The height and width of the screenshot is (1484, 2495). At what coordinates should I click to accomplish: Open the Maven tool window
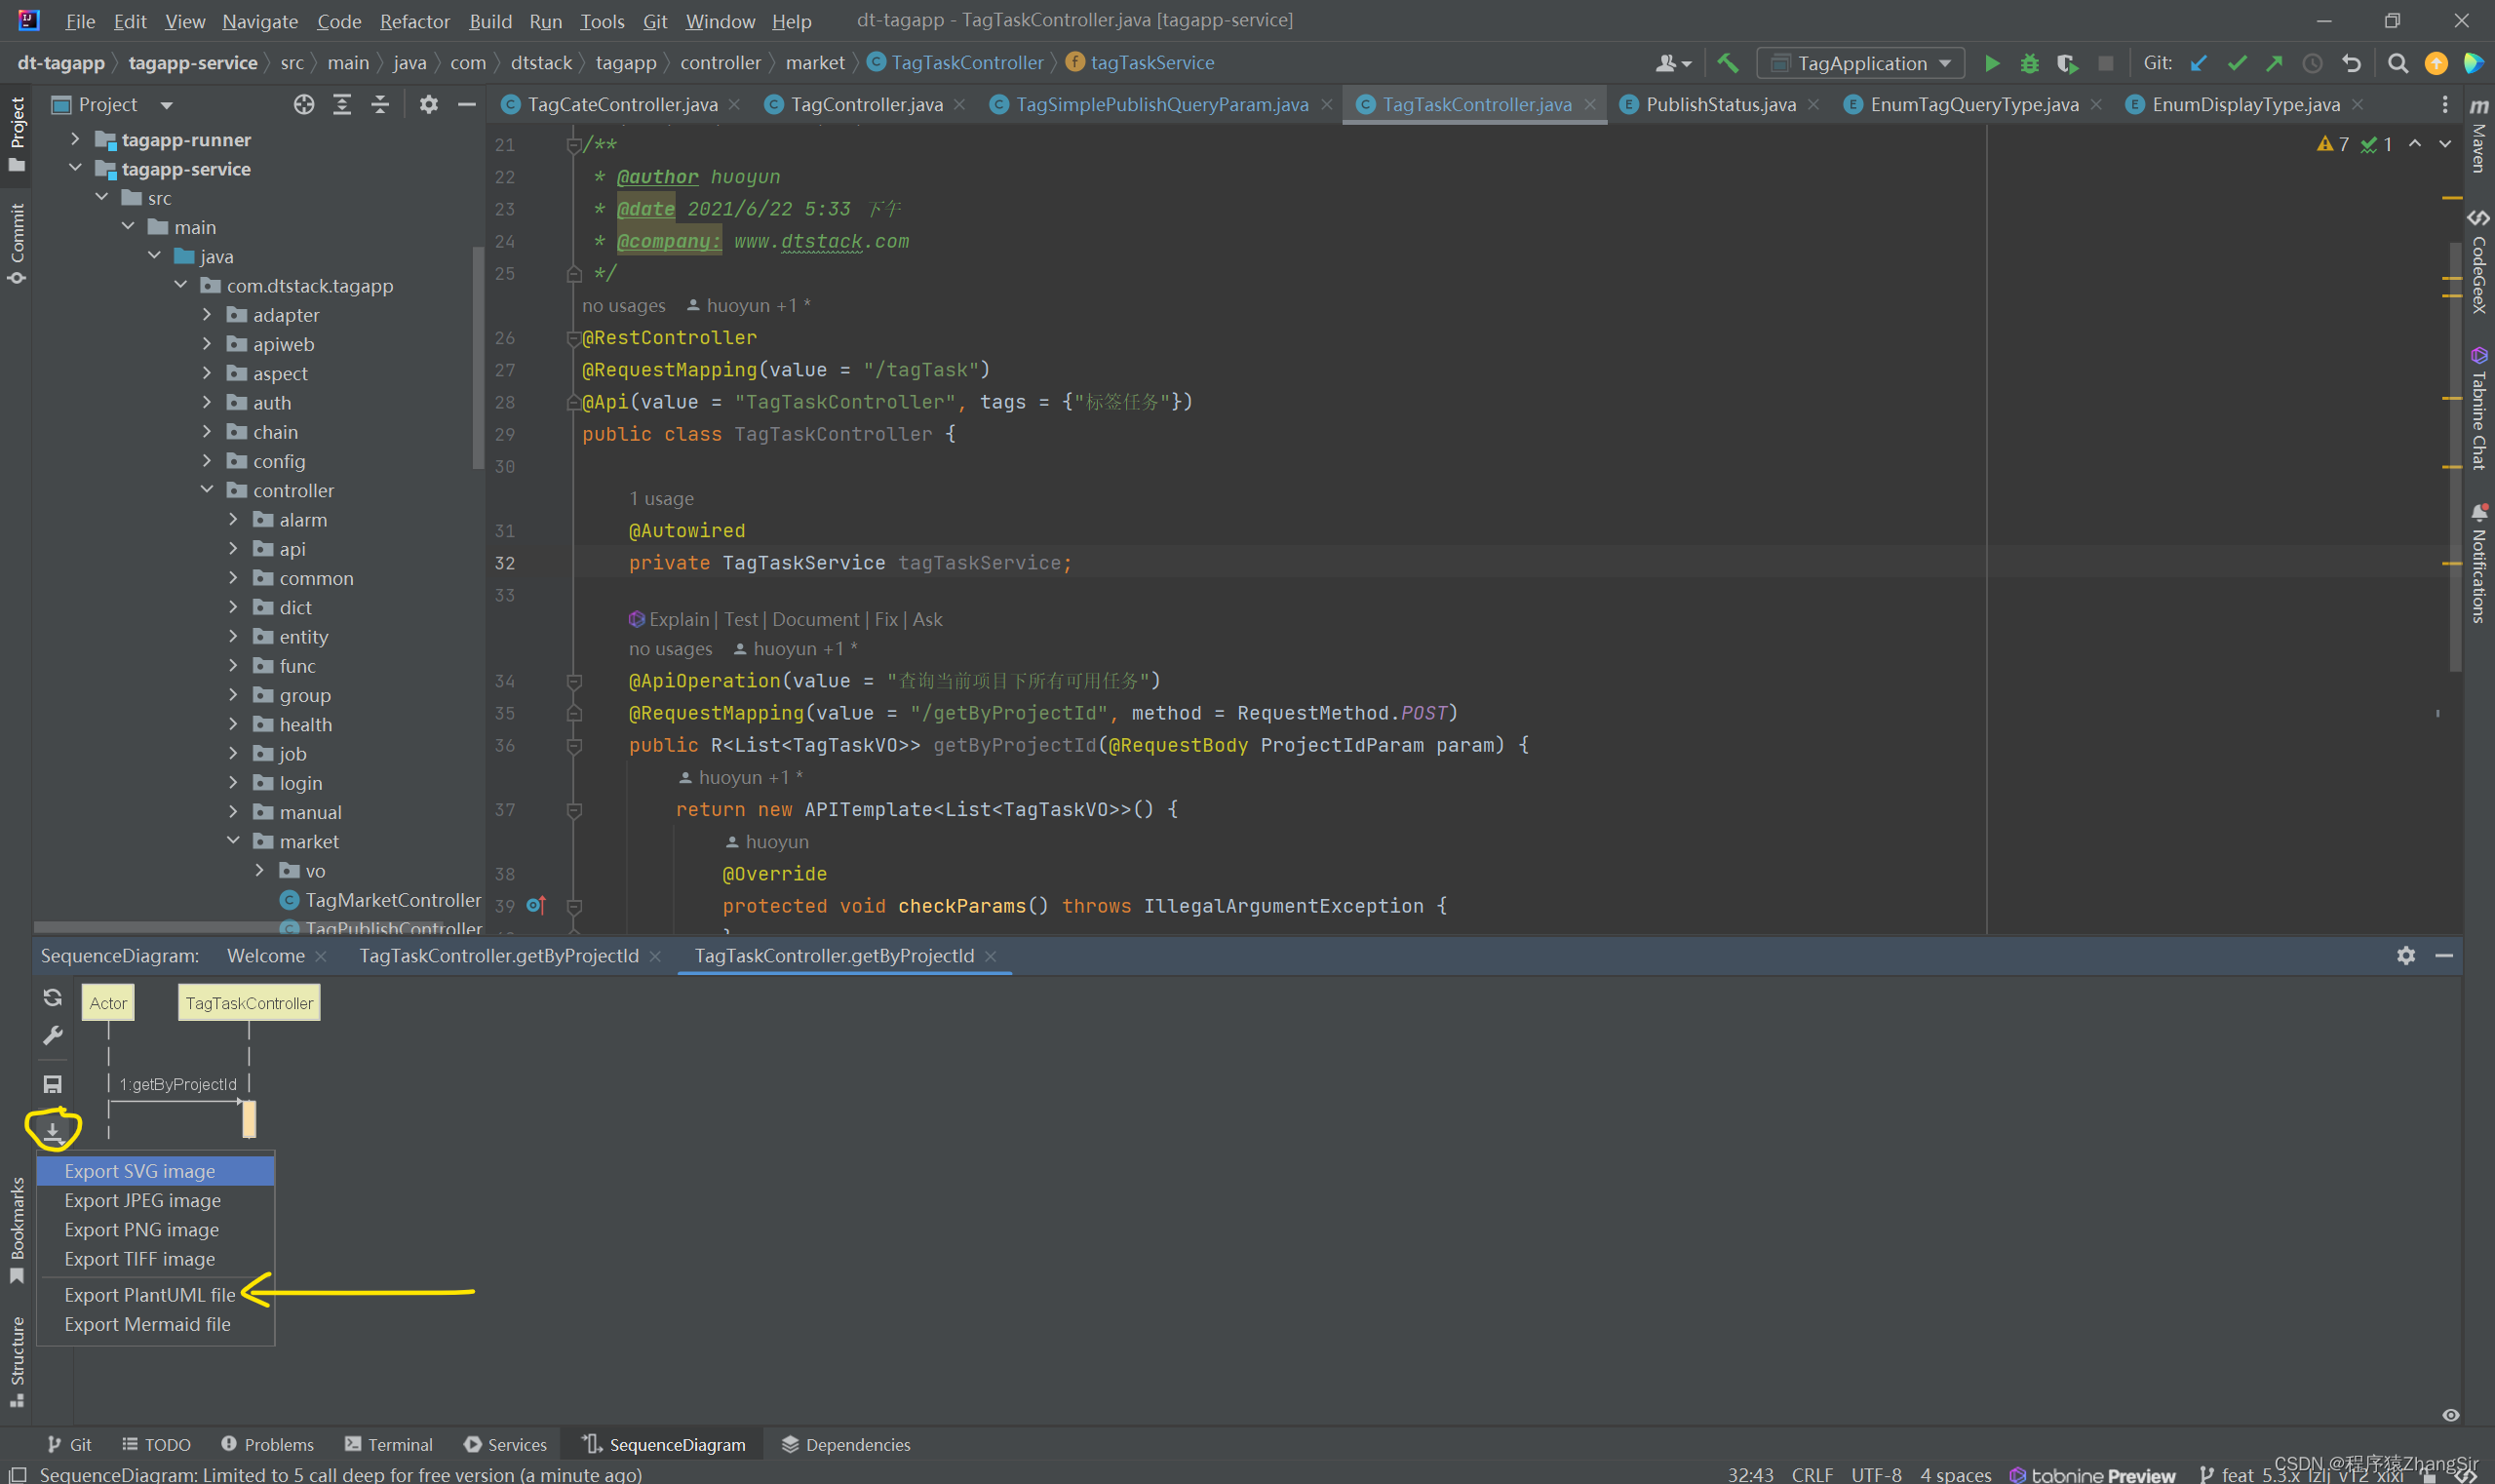(x=2479, y=136)
